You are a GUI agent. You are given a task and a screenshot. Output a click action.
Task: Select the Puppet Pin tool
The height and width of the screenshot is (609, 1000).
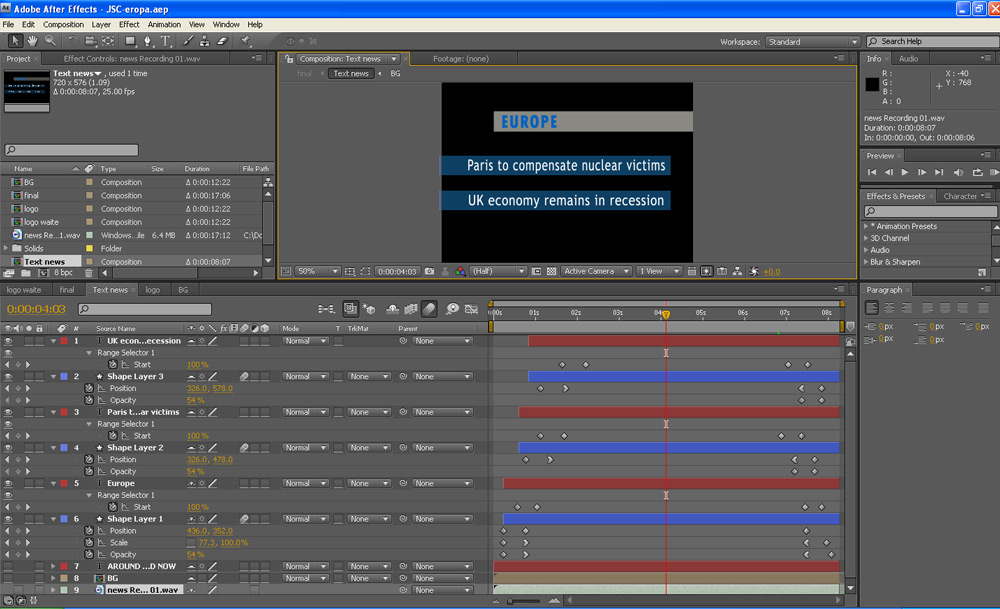(246, 41)
